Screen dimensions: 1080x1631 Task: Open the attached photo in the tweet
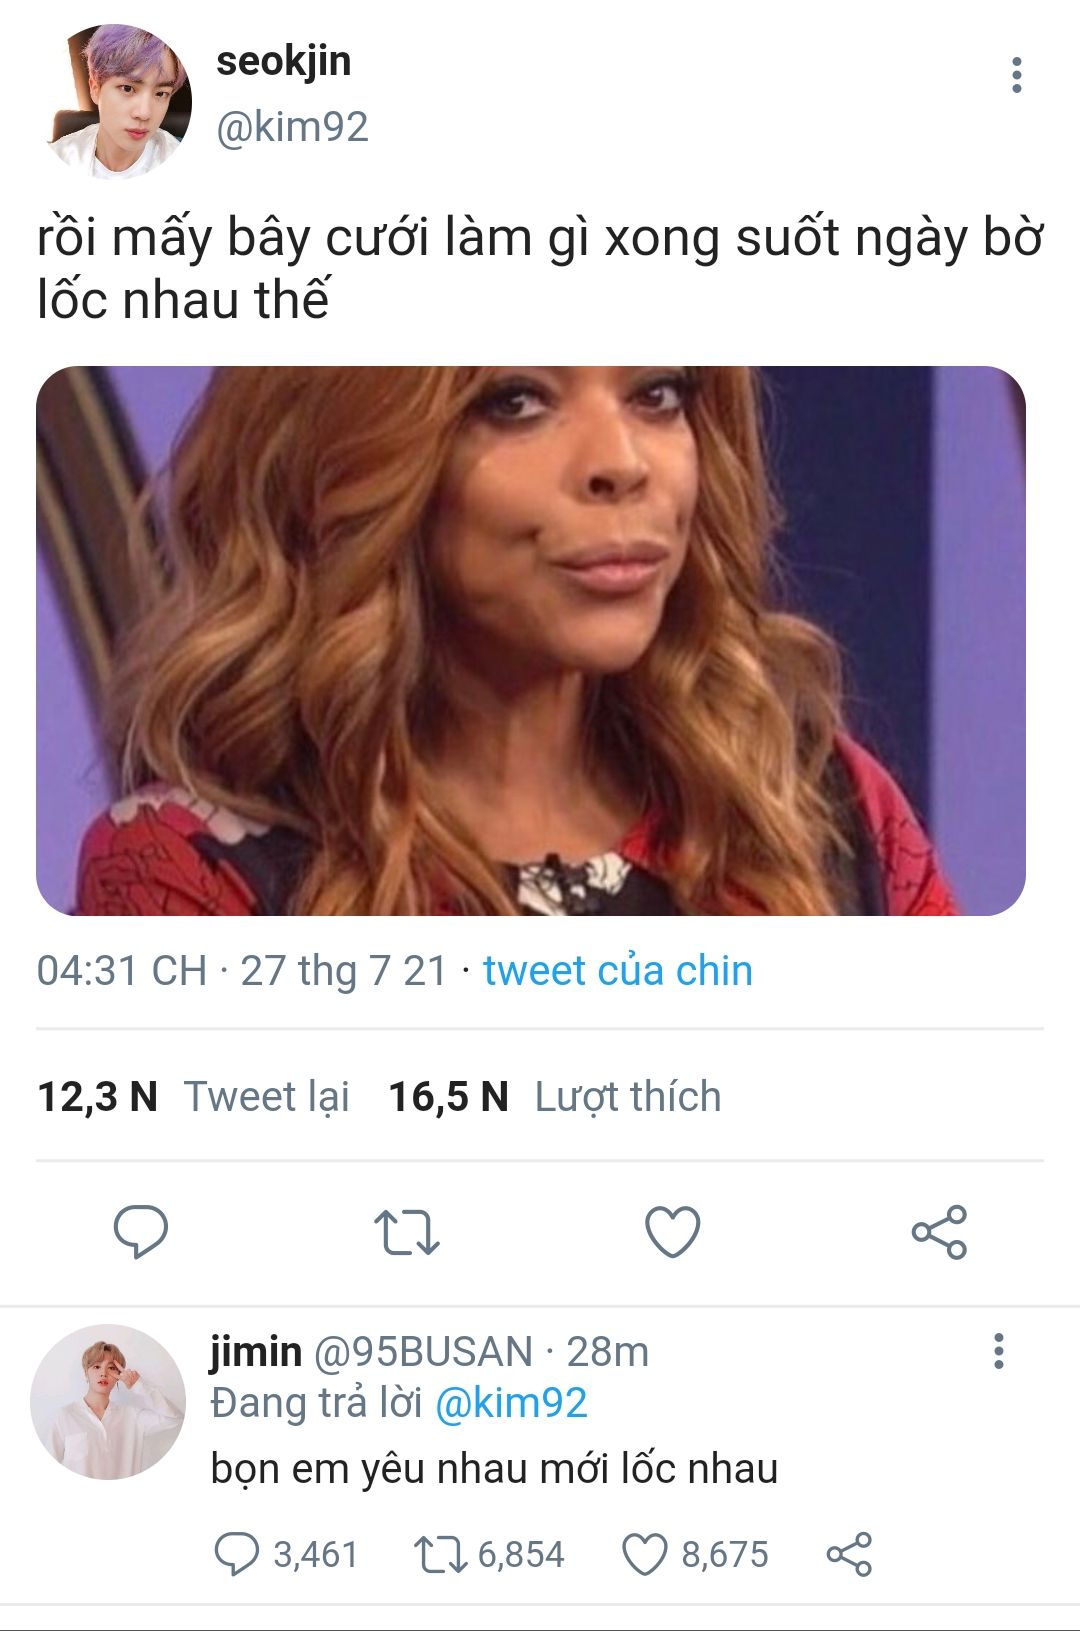click(x=531, y=641)
